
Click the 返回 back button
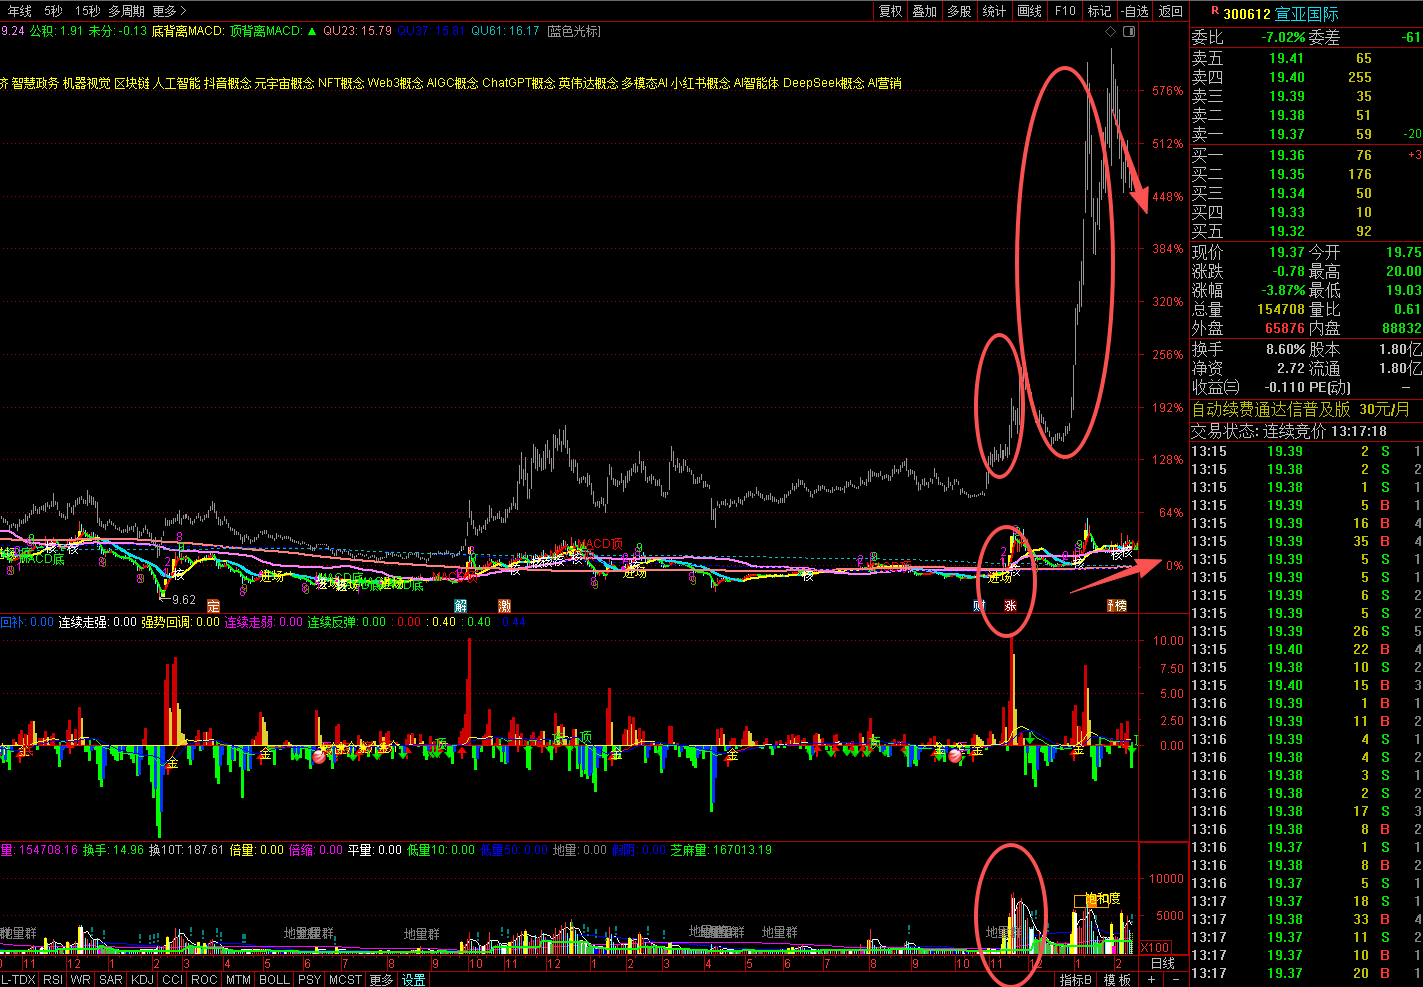point(1171,11)
